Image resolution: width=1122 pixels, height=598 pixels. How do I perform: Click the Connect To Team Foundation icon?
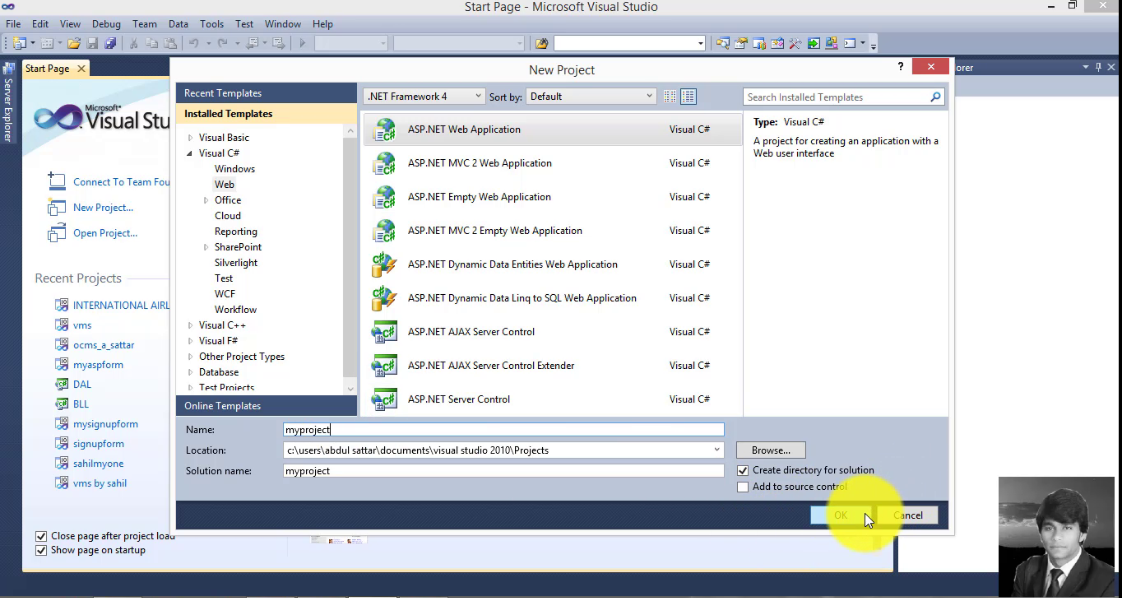coord(57,181)
